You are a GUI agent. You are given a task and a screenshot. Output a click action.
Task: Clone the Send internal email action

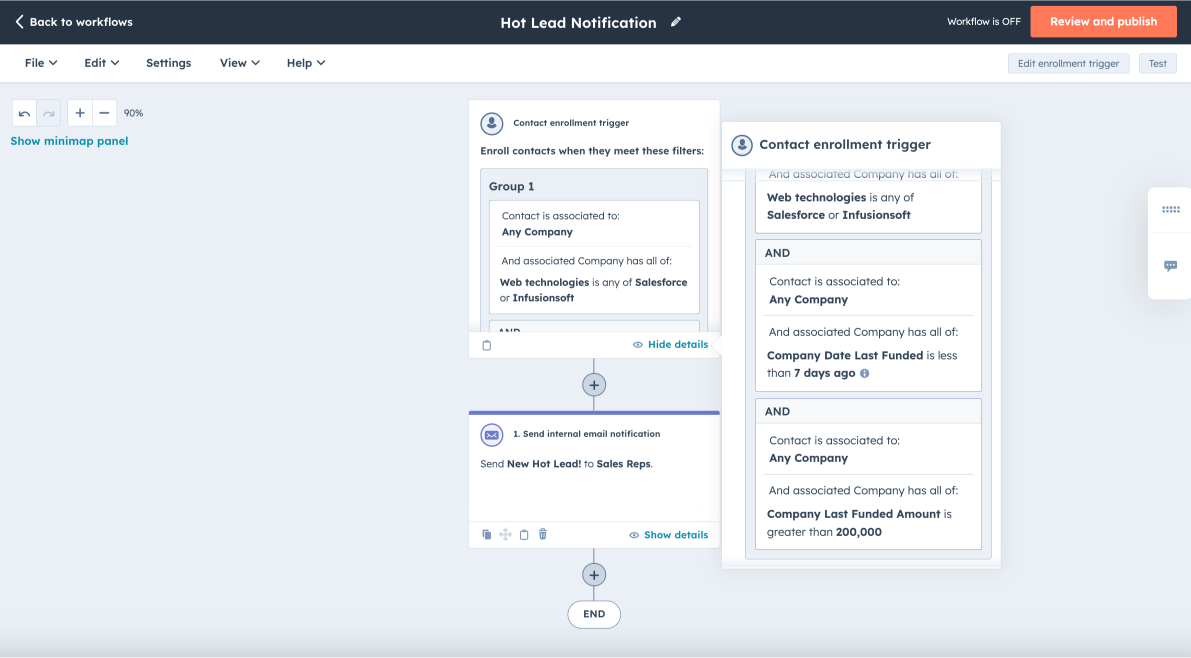487,535
